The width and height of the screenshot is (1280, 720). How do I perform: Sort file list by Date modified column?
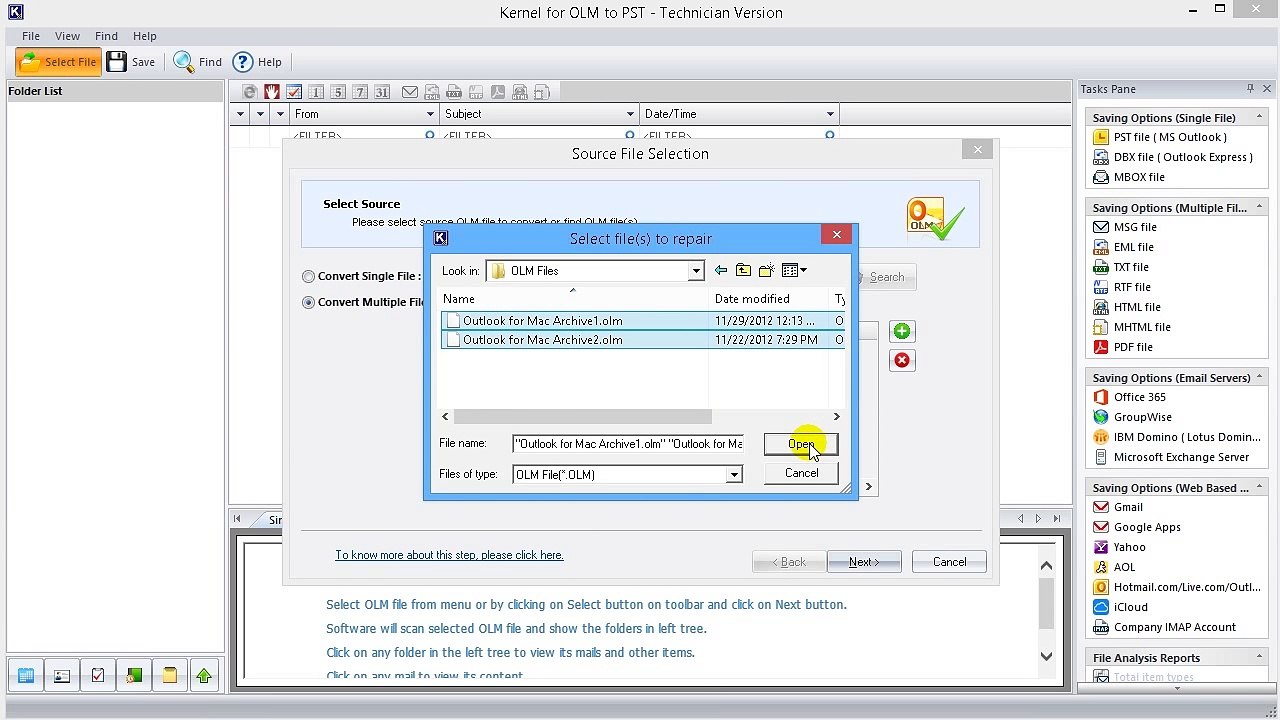click(x=752, y=299)
